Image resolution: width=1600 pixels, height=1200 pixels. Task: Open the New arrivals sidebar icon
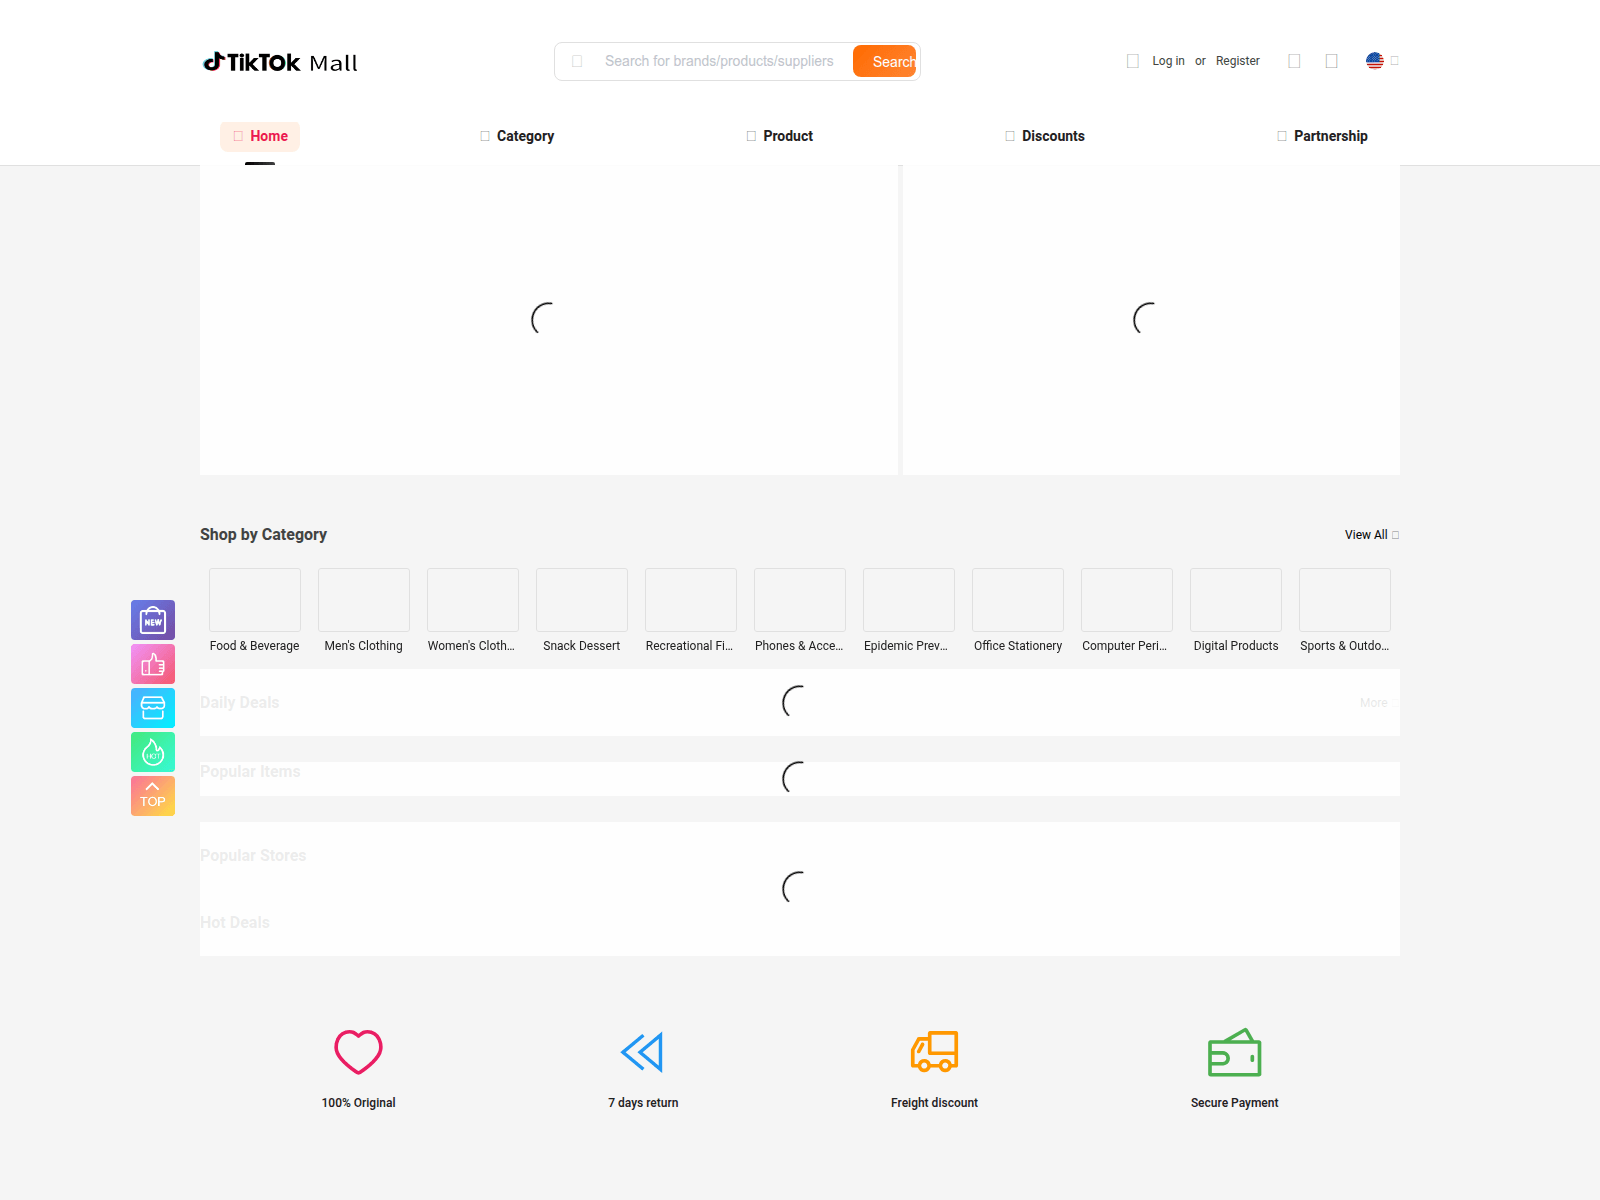point(153,620)
